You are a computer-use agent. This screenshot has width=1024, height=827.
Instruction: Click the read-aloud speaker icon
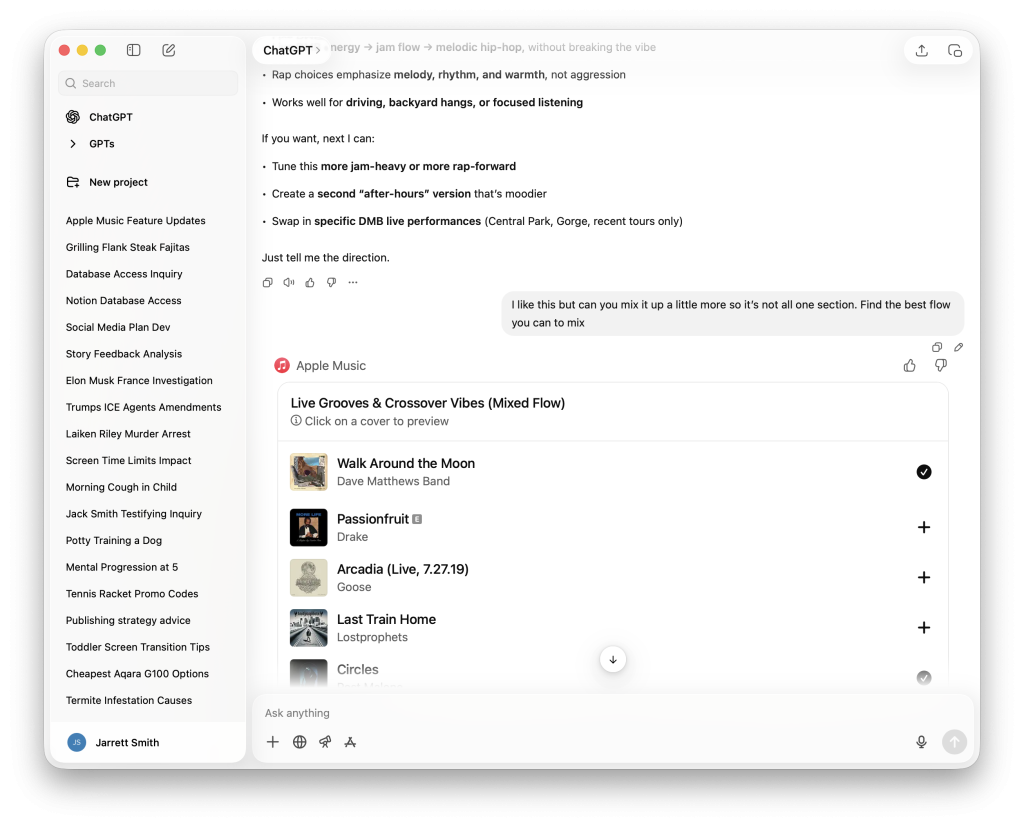click(288, 282)
